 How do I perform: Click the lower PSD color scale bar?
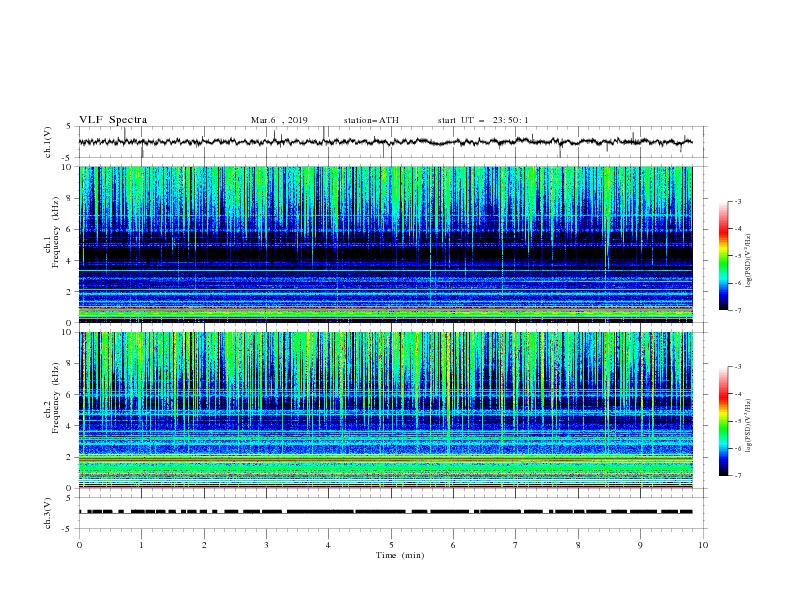point(724,421)
